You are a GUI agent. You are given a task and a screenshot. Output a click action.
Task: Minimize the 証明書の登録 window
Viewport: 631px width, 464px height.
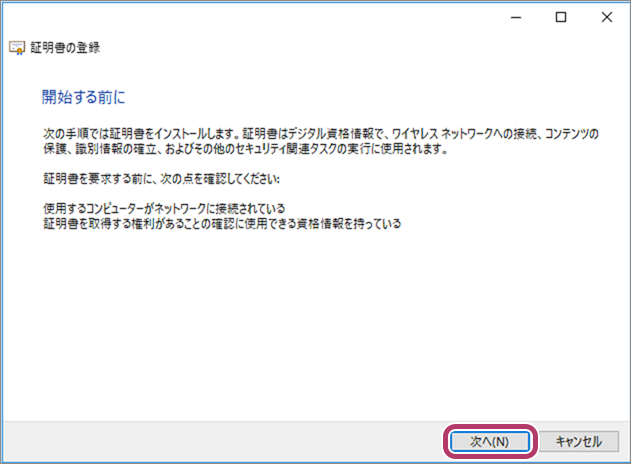click(516, 17)
